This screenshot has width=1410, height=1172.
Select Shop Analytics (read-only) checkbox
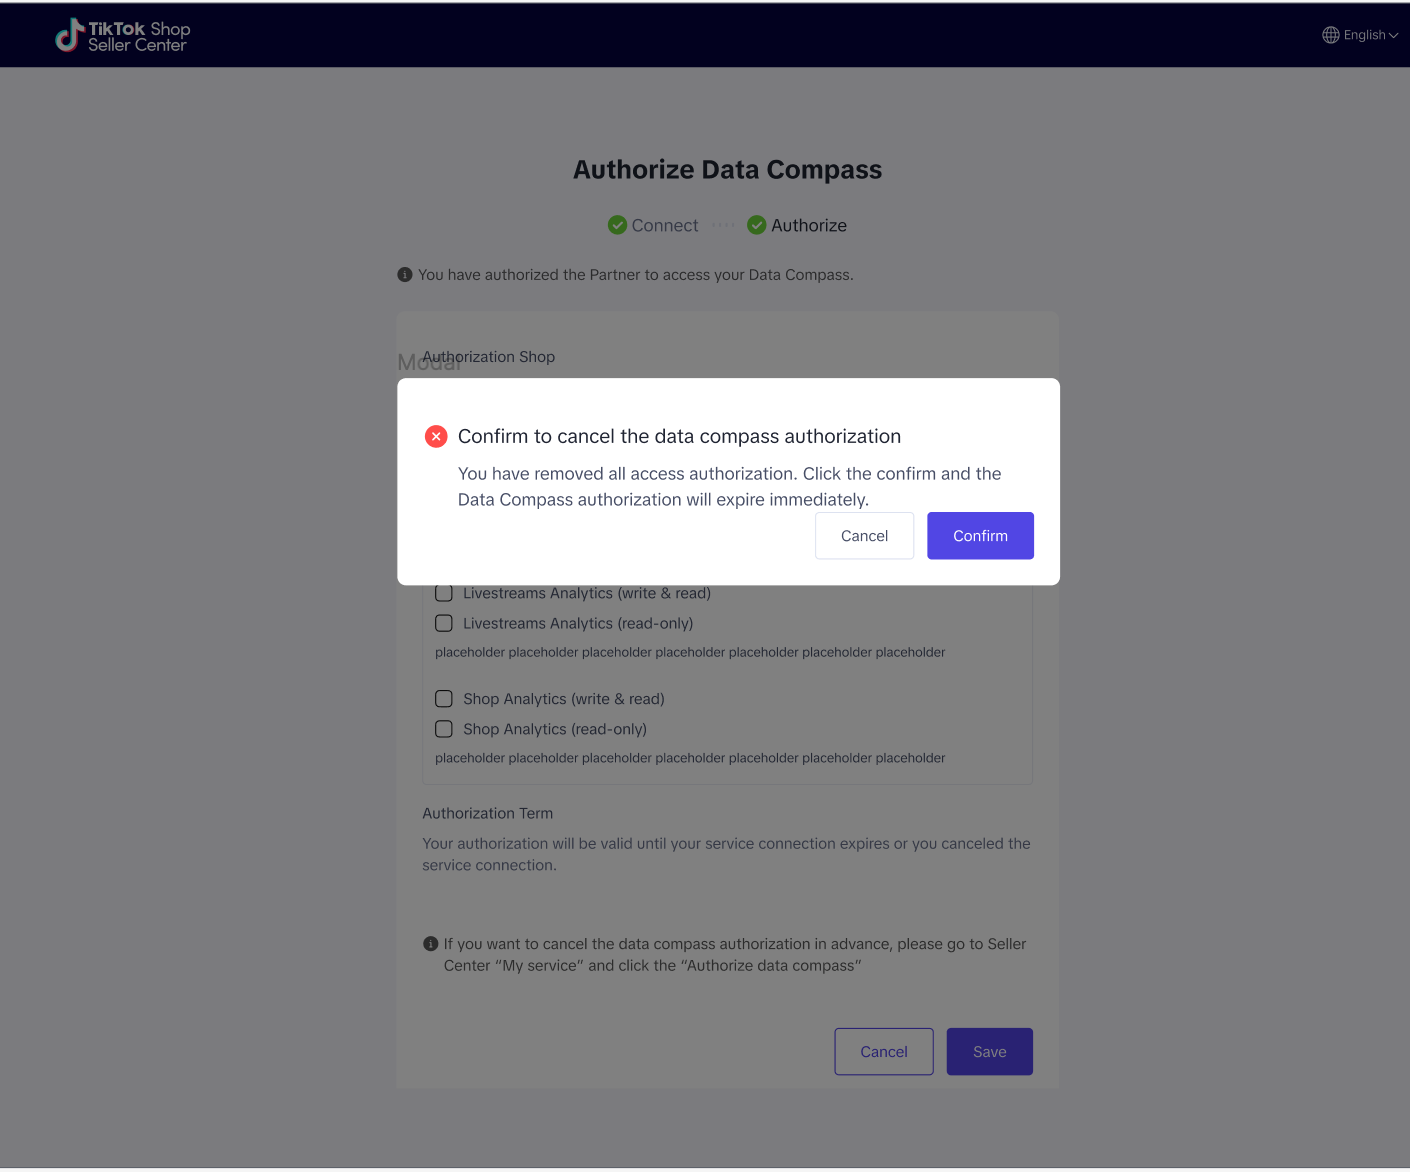[444, 729]
